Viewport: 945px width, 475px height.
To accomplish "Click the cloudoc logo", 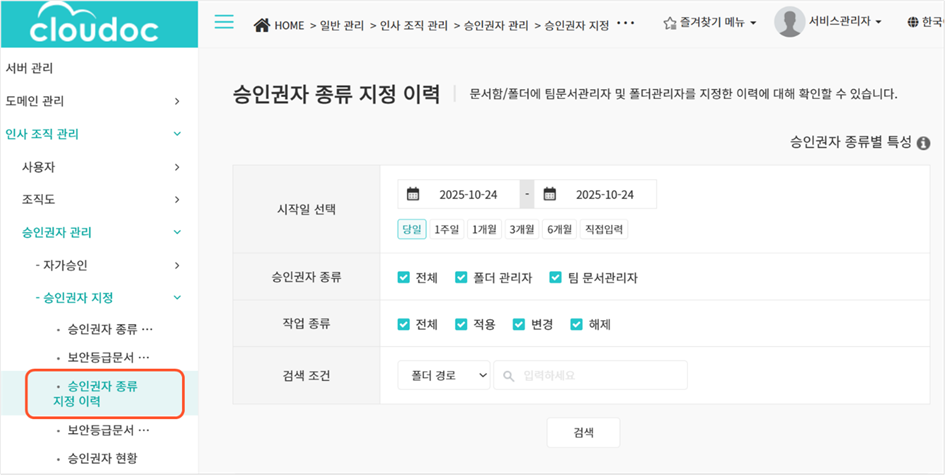I will [94, 27].
